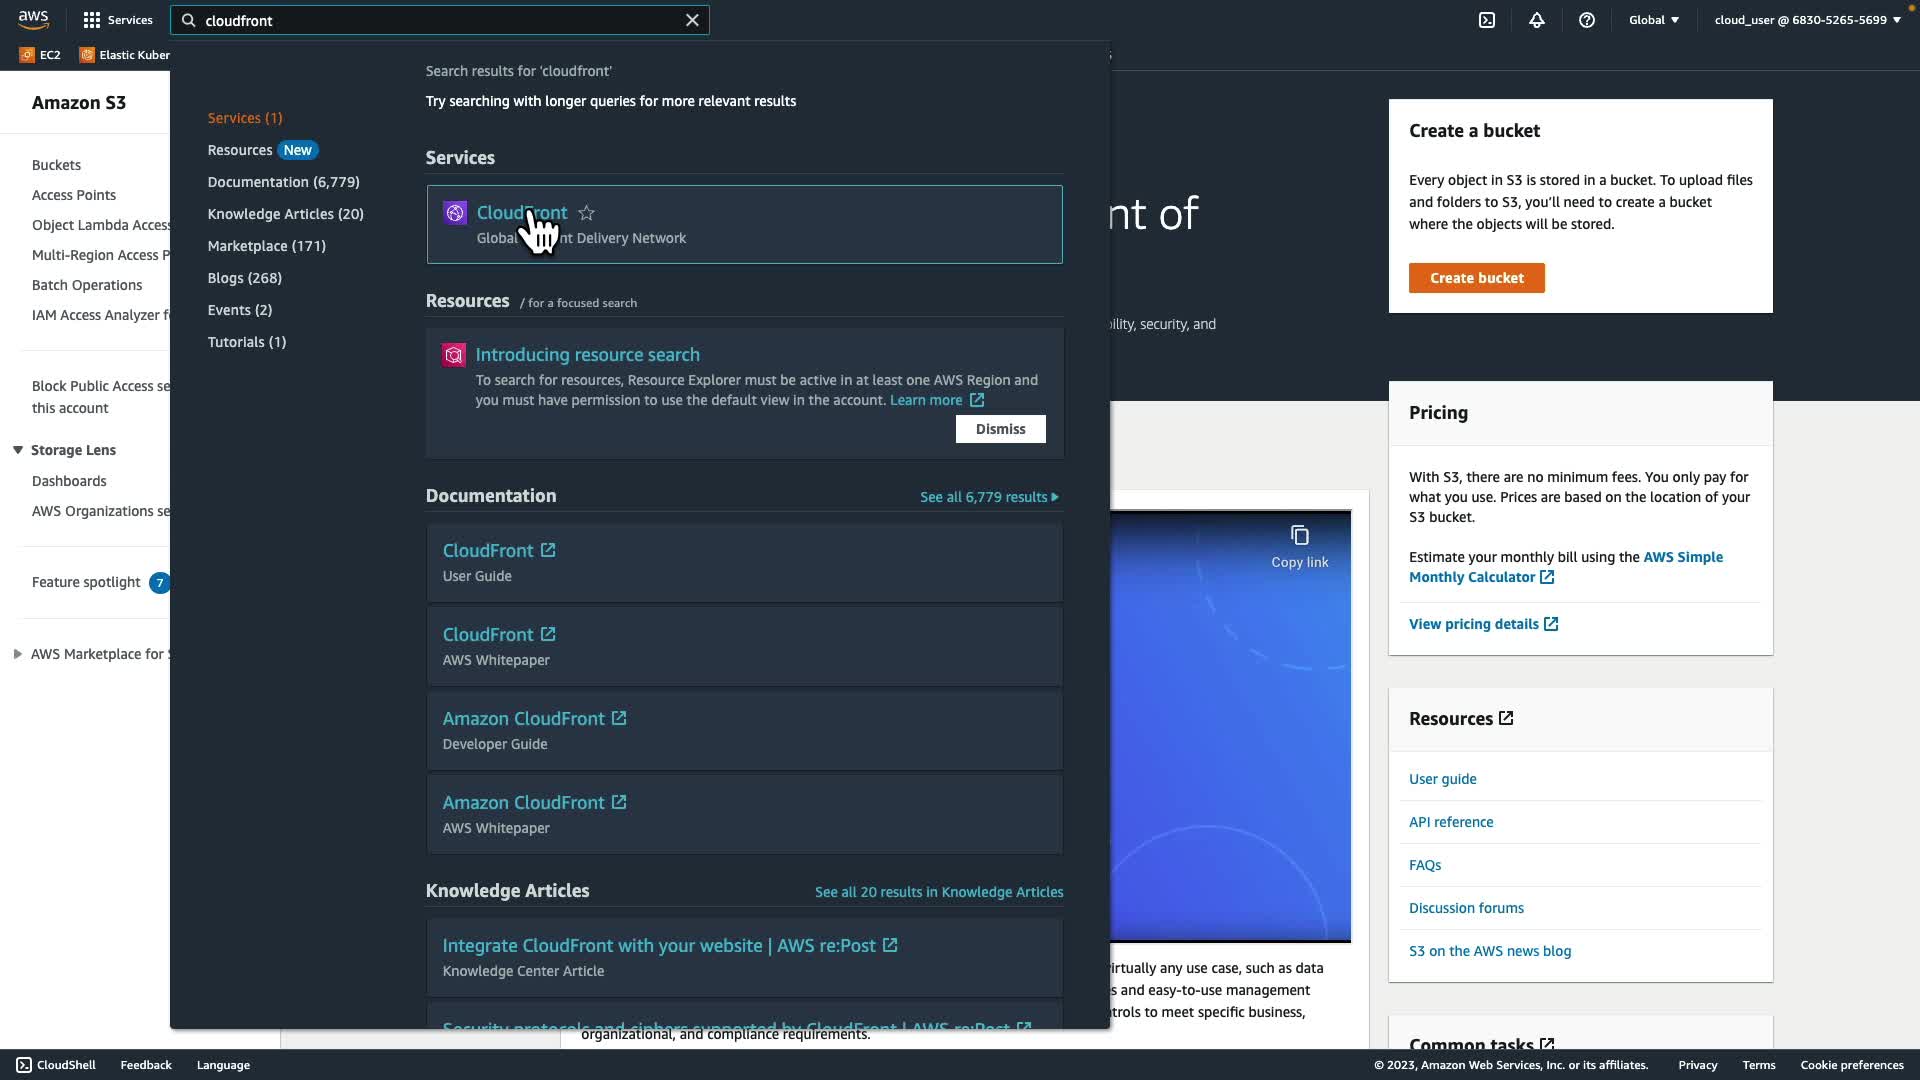1920x1080 pixels.
Task: Open the Services grid menu
Action: [x=92, y=20]
